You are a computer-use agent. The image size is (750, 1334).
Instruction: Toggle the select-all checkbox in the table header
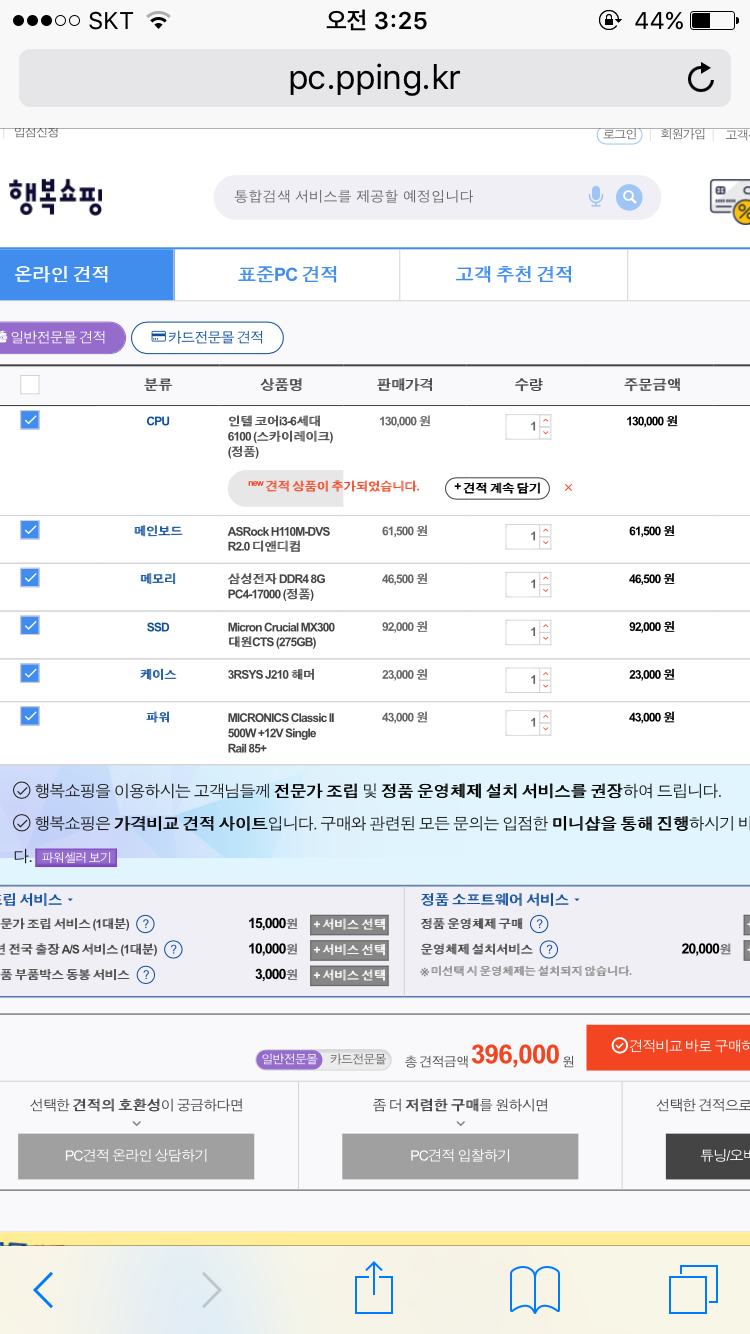click(30, 384)
